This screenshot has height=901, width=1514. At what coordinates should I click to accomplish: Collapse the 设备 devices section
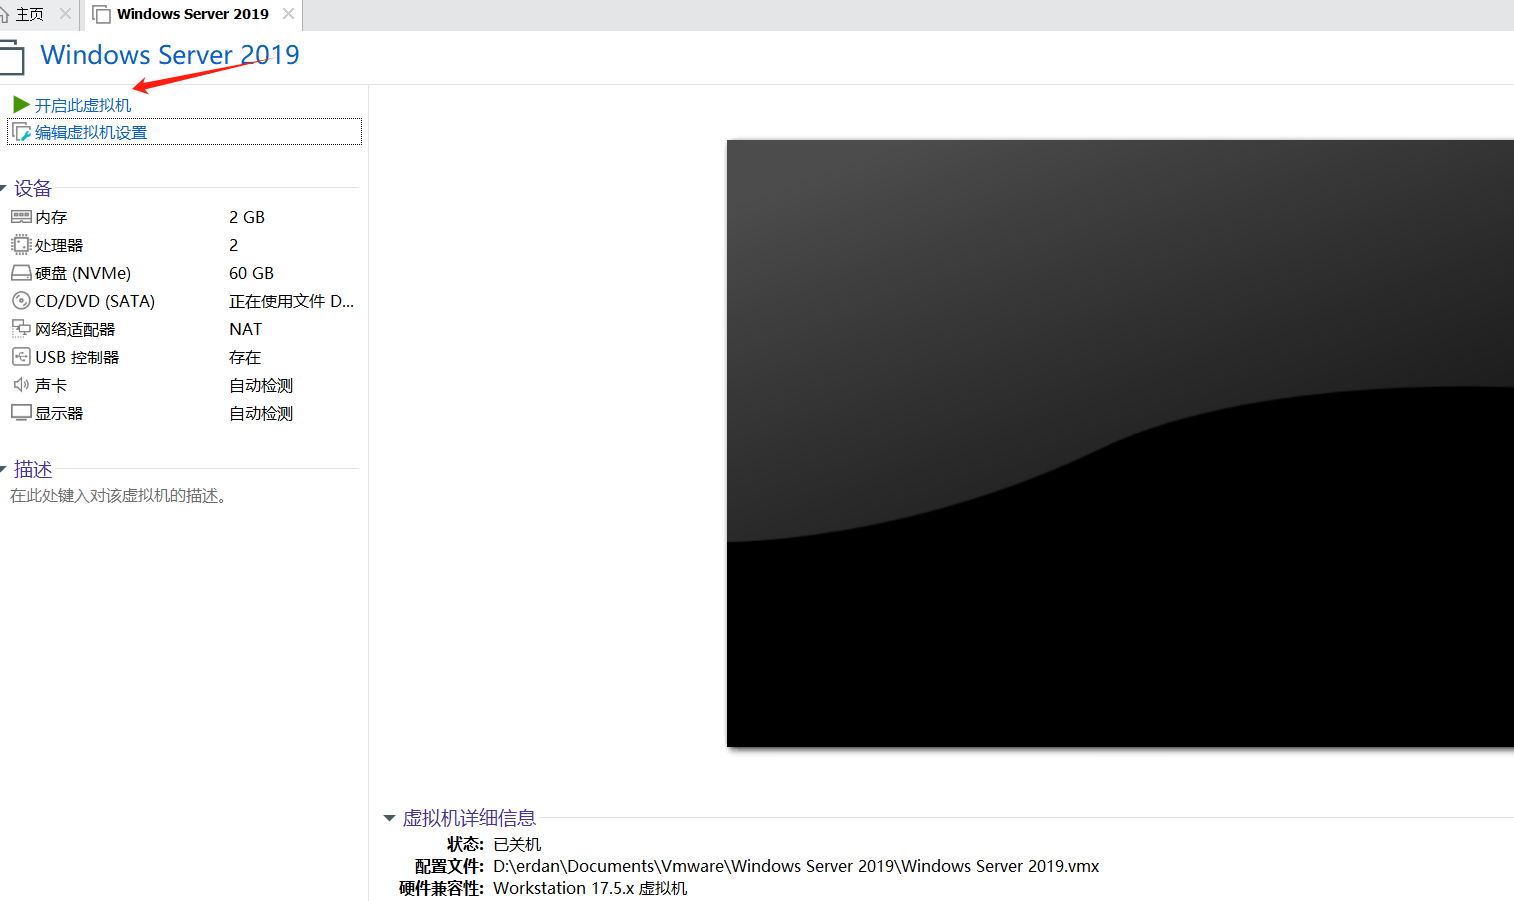4,188
